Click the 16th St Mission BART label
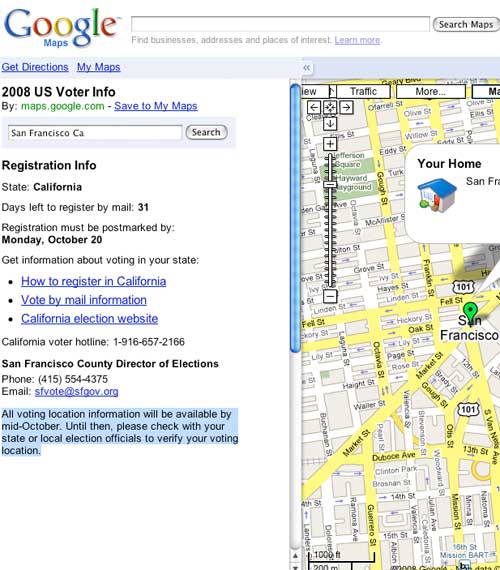Screen dimensions: 500x570 (464, 551)
